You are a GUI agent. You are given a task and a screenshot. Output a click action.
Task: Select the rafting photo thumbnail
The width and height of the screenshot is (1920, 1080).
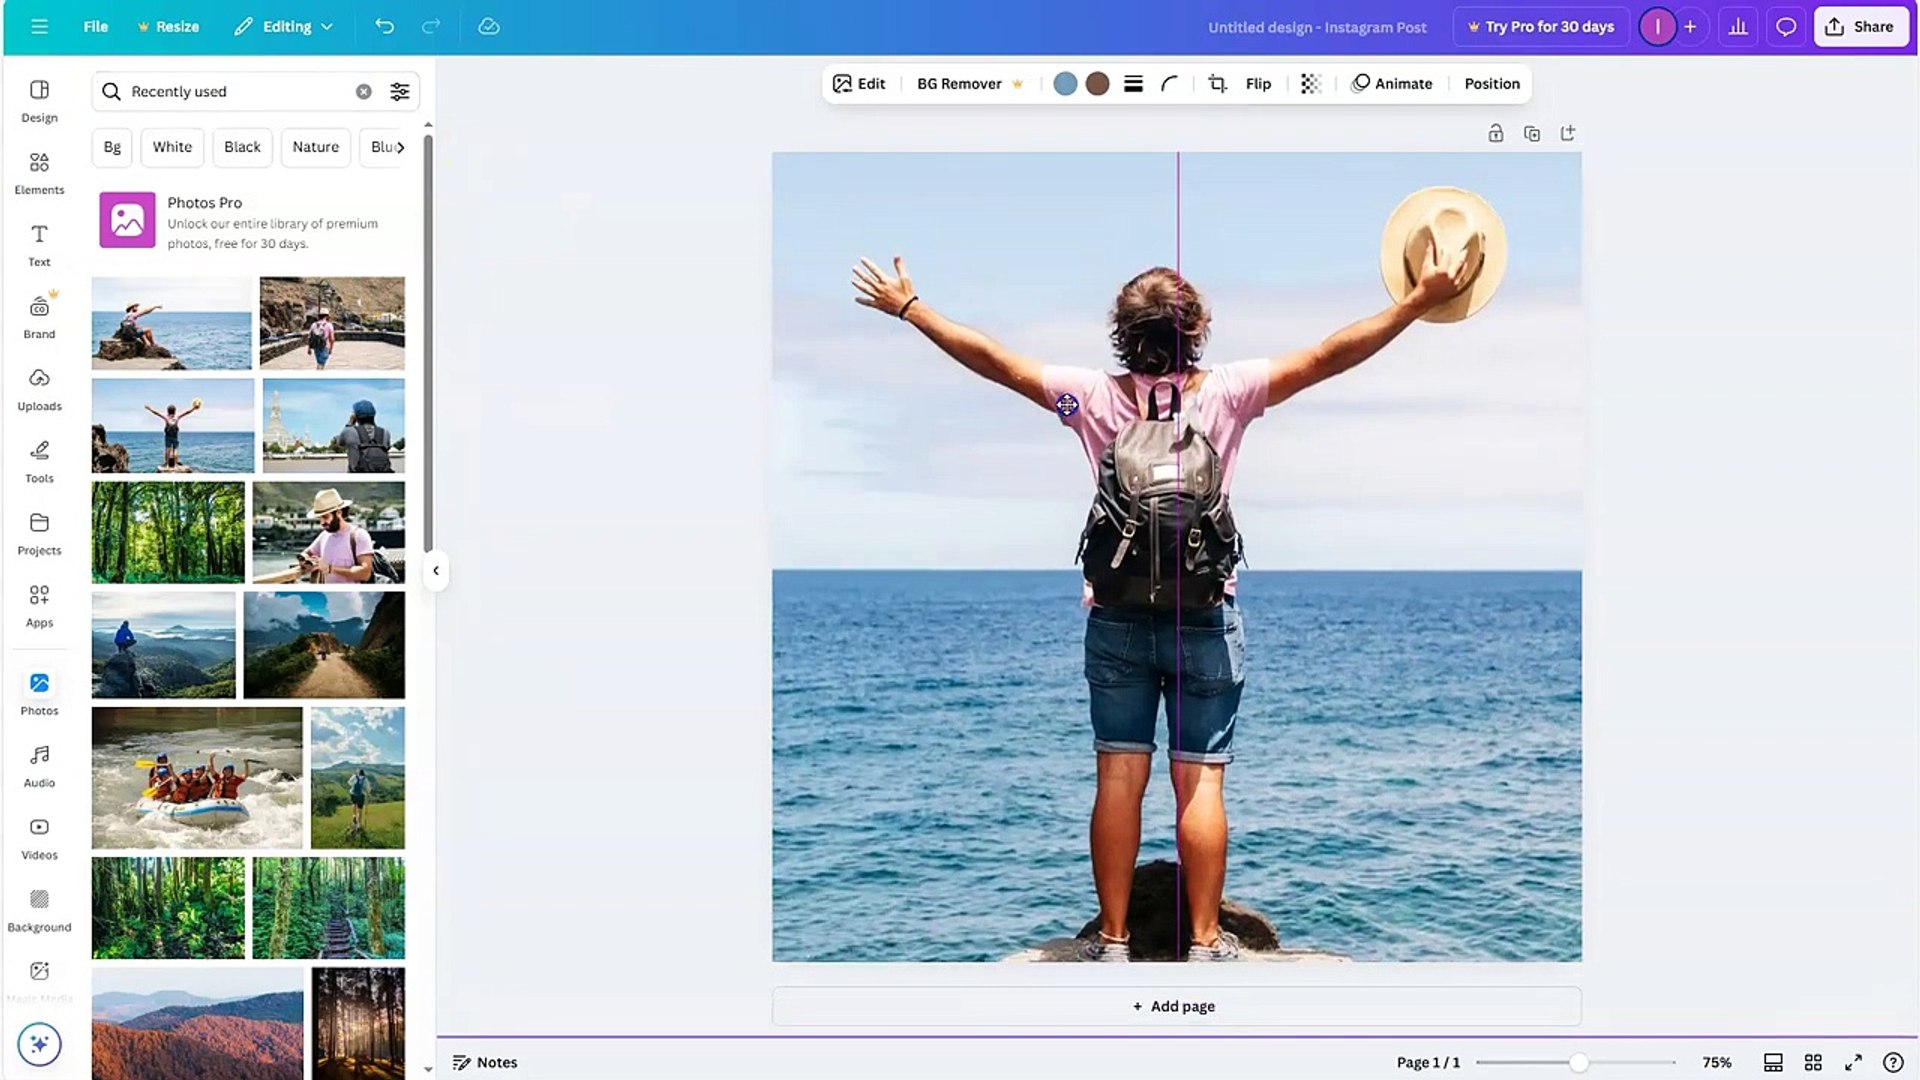click(x=196, y=777)
